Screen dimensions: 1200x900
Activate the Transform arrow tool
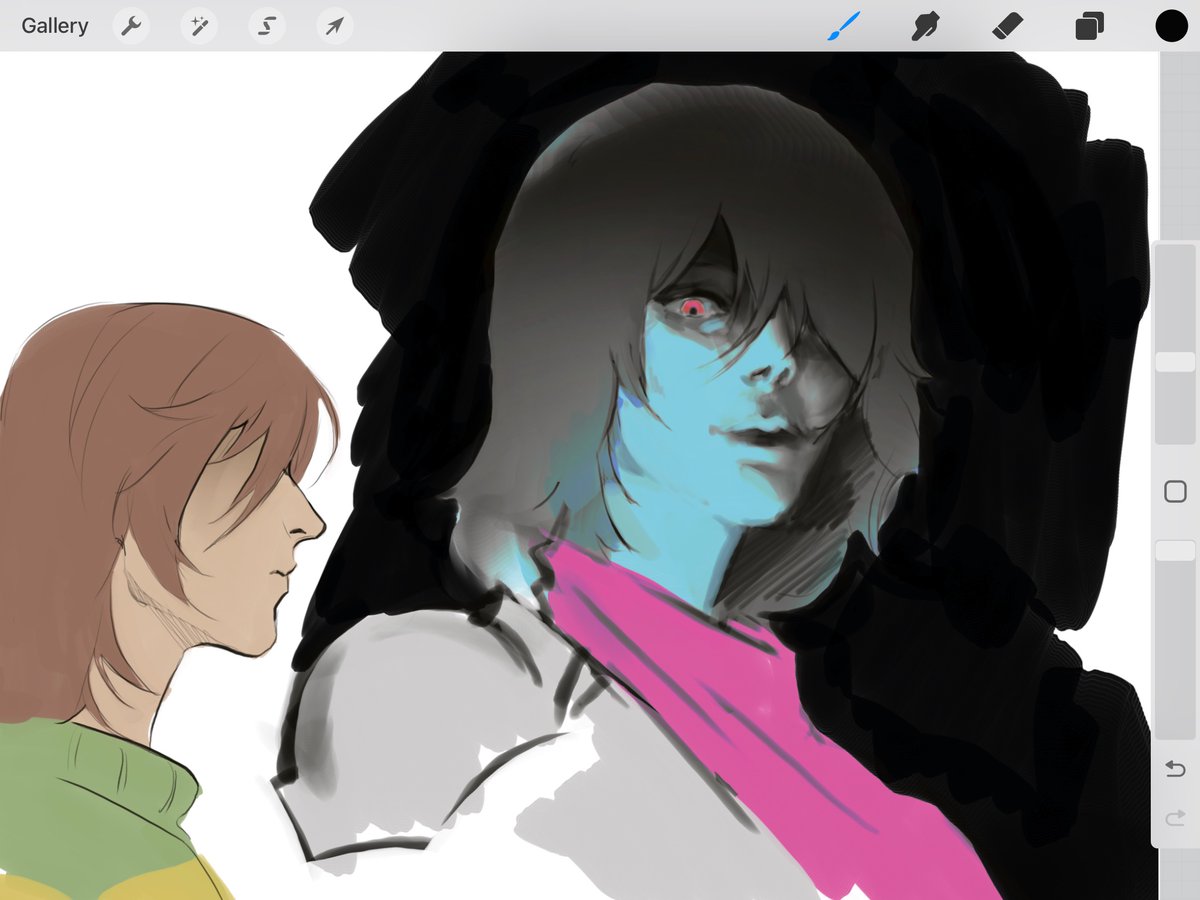[335, 26]
